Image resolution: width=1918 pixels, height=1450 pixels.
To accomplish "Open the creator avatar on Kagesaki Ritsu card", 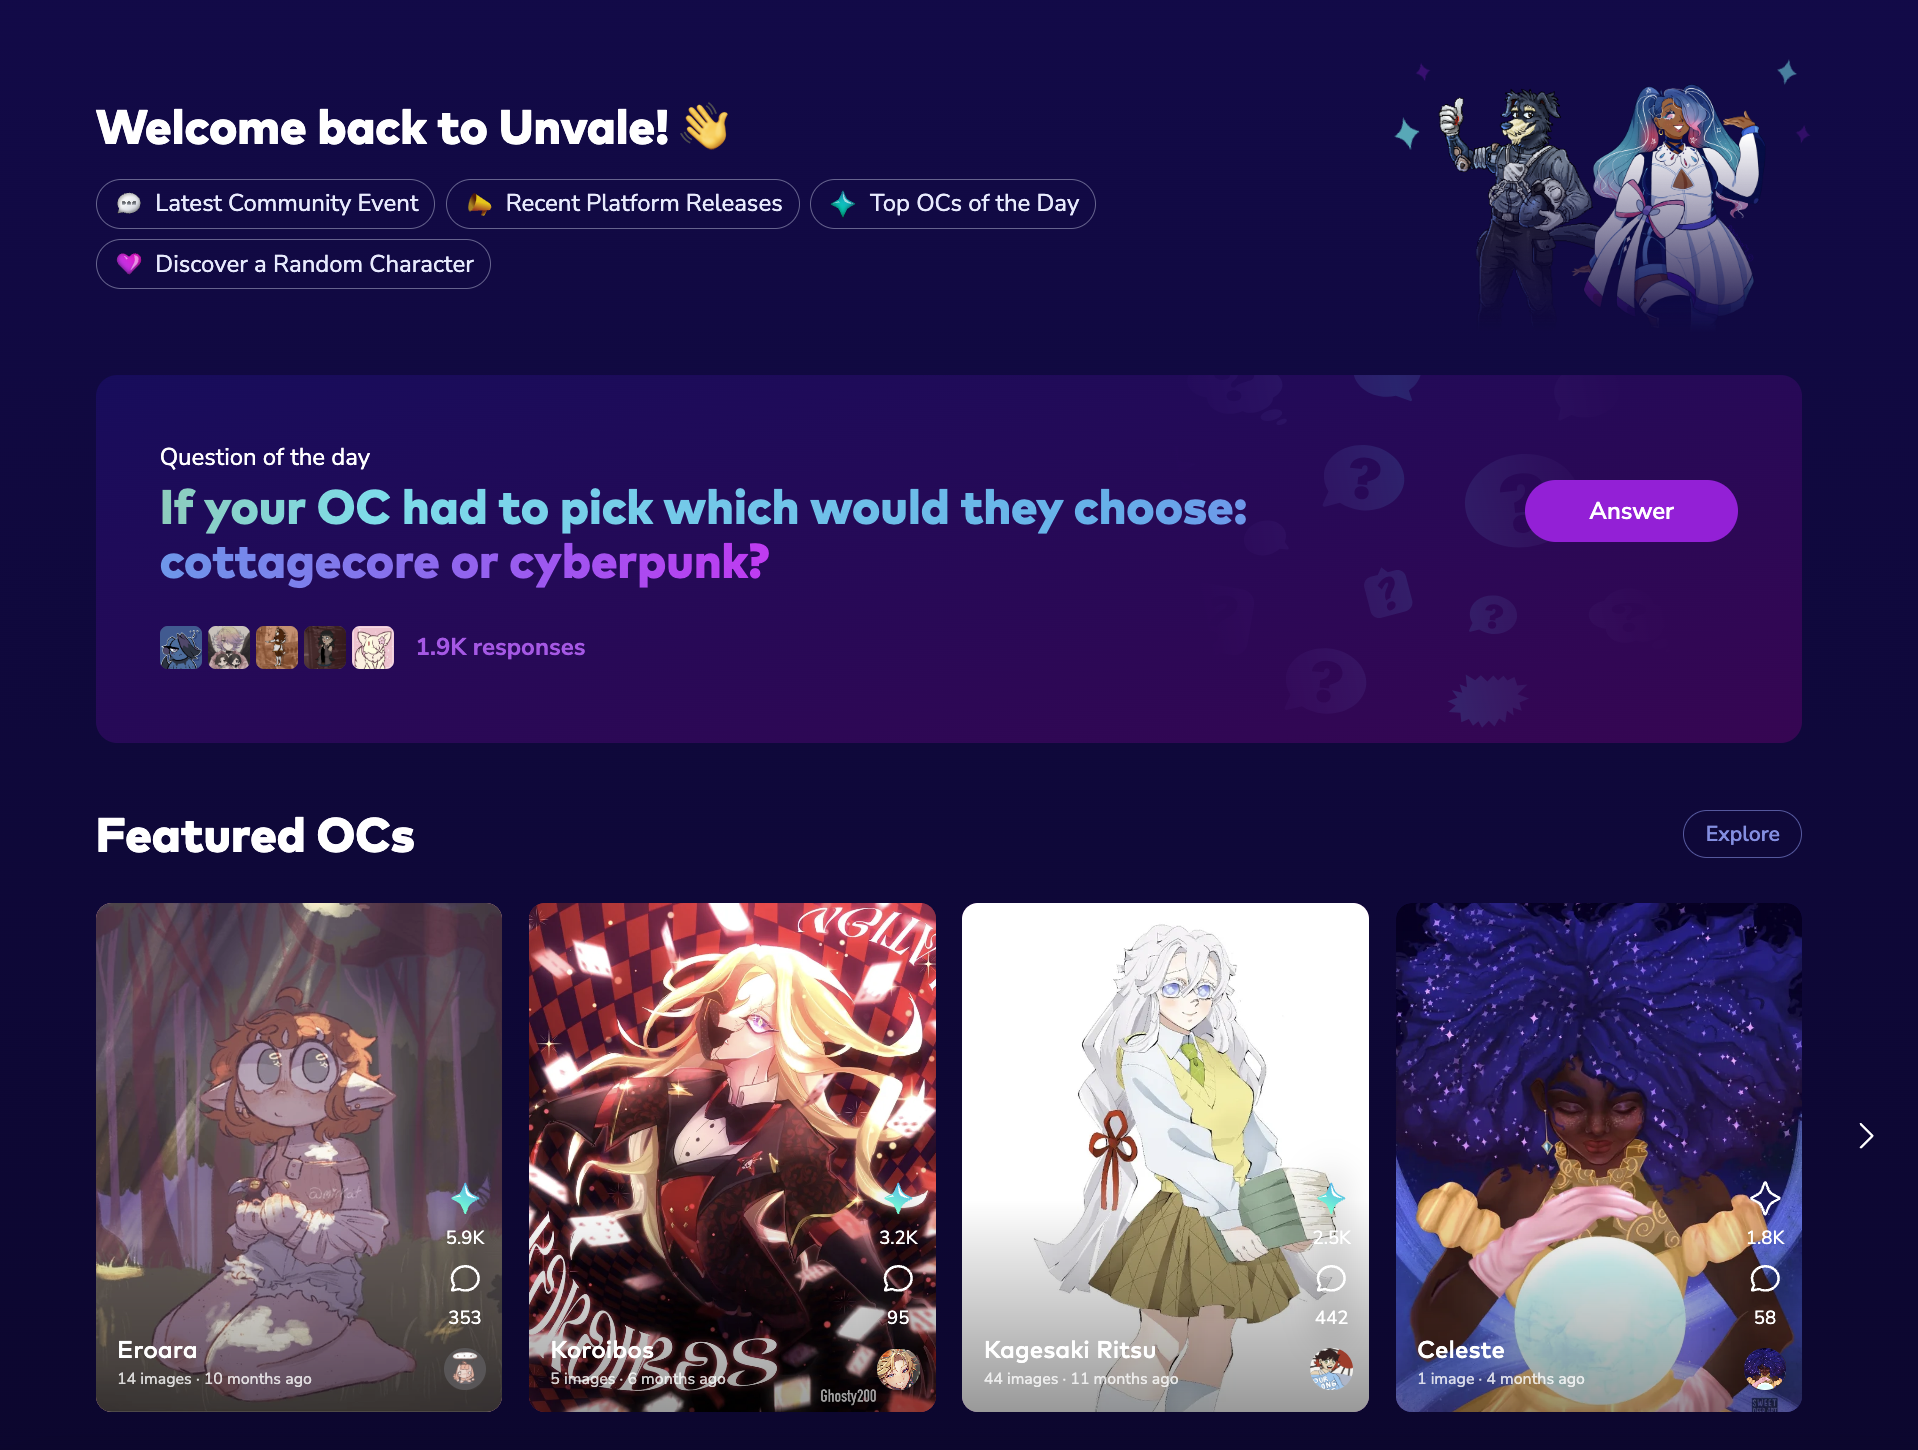I will tap(1331, 1369).
